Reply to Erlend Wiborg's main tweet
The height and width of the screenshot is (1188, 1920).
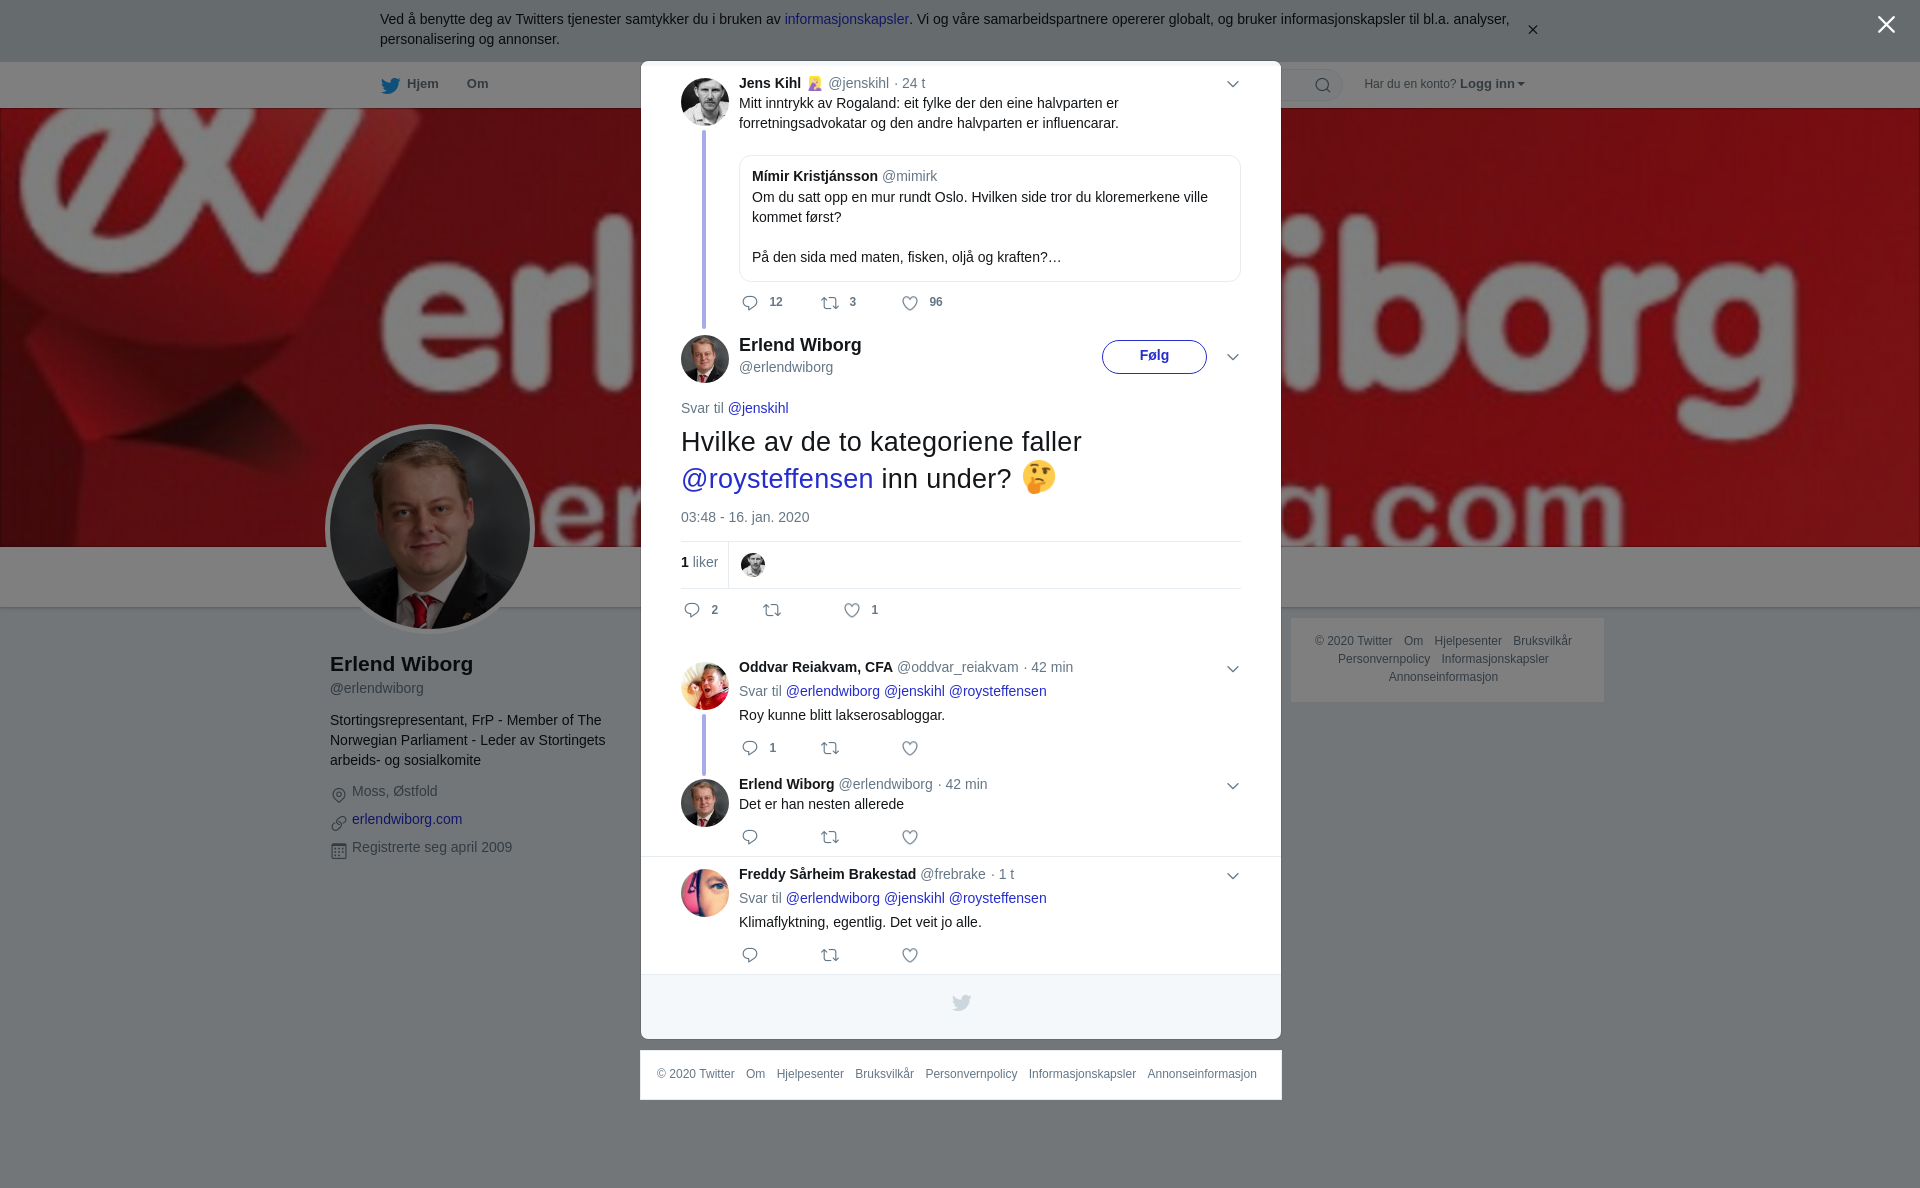pyautogui.click(x=692, y=610)
